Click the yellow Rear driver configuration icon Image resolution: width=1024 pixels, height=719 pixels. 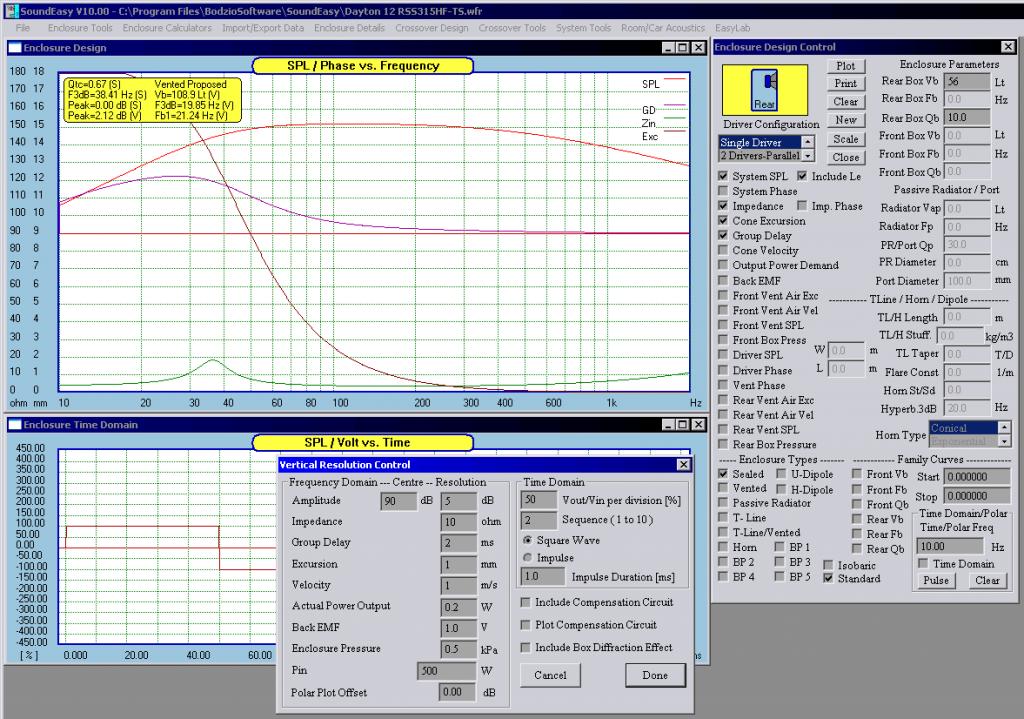point(765,89)
